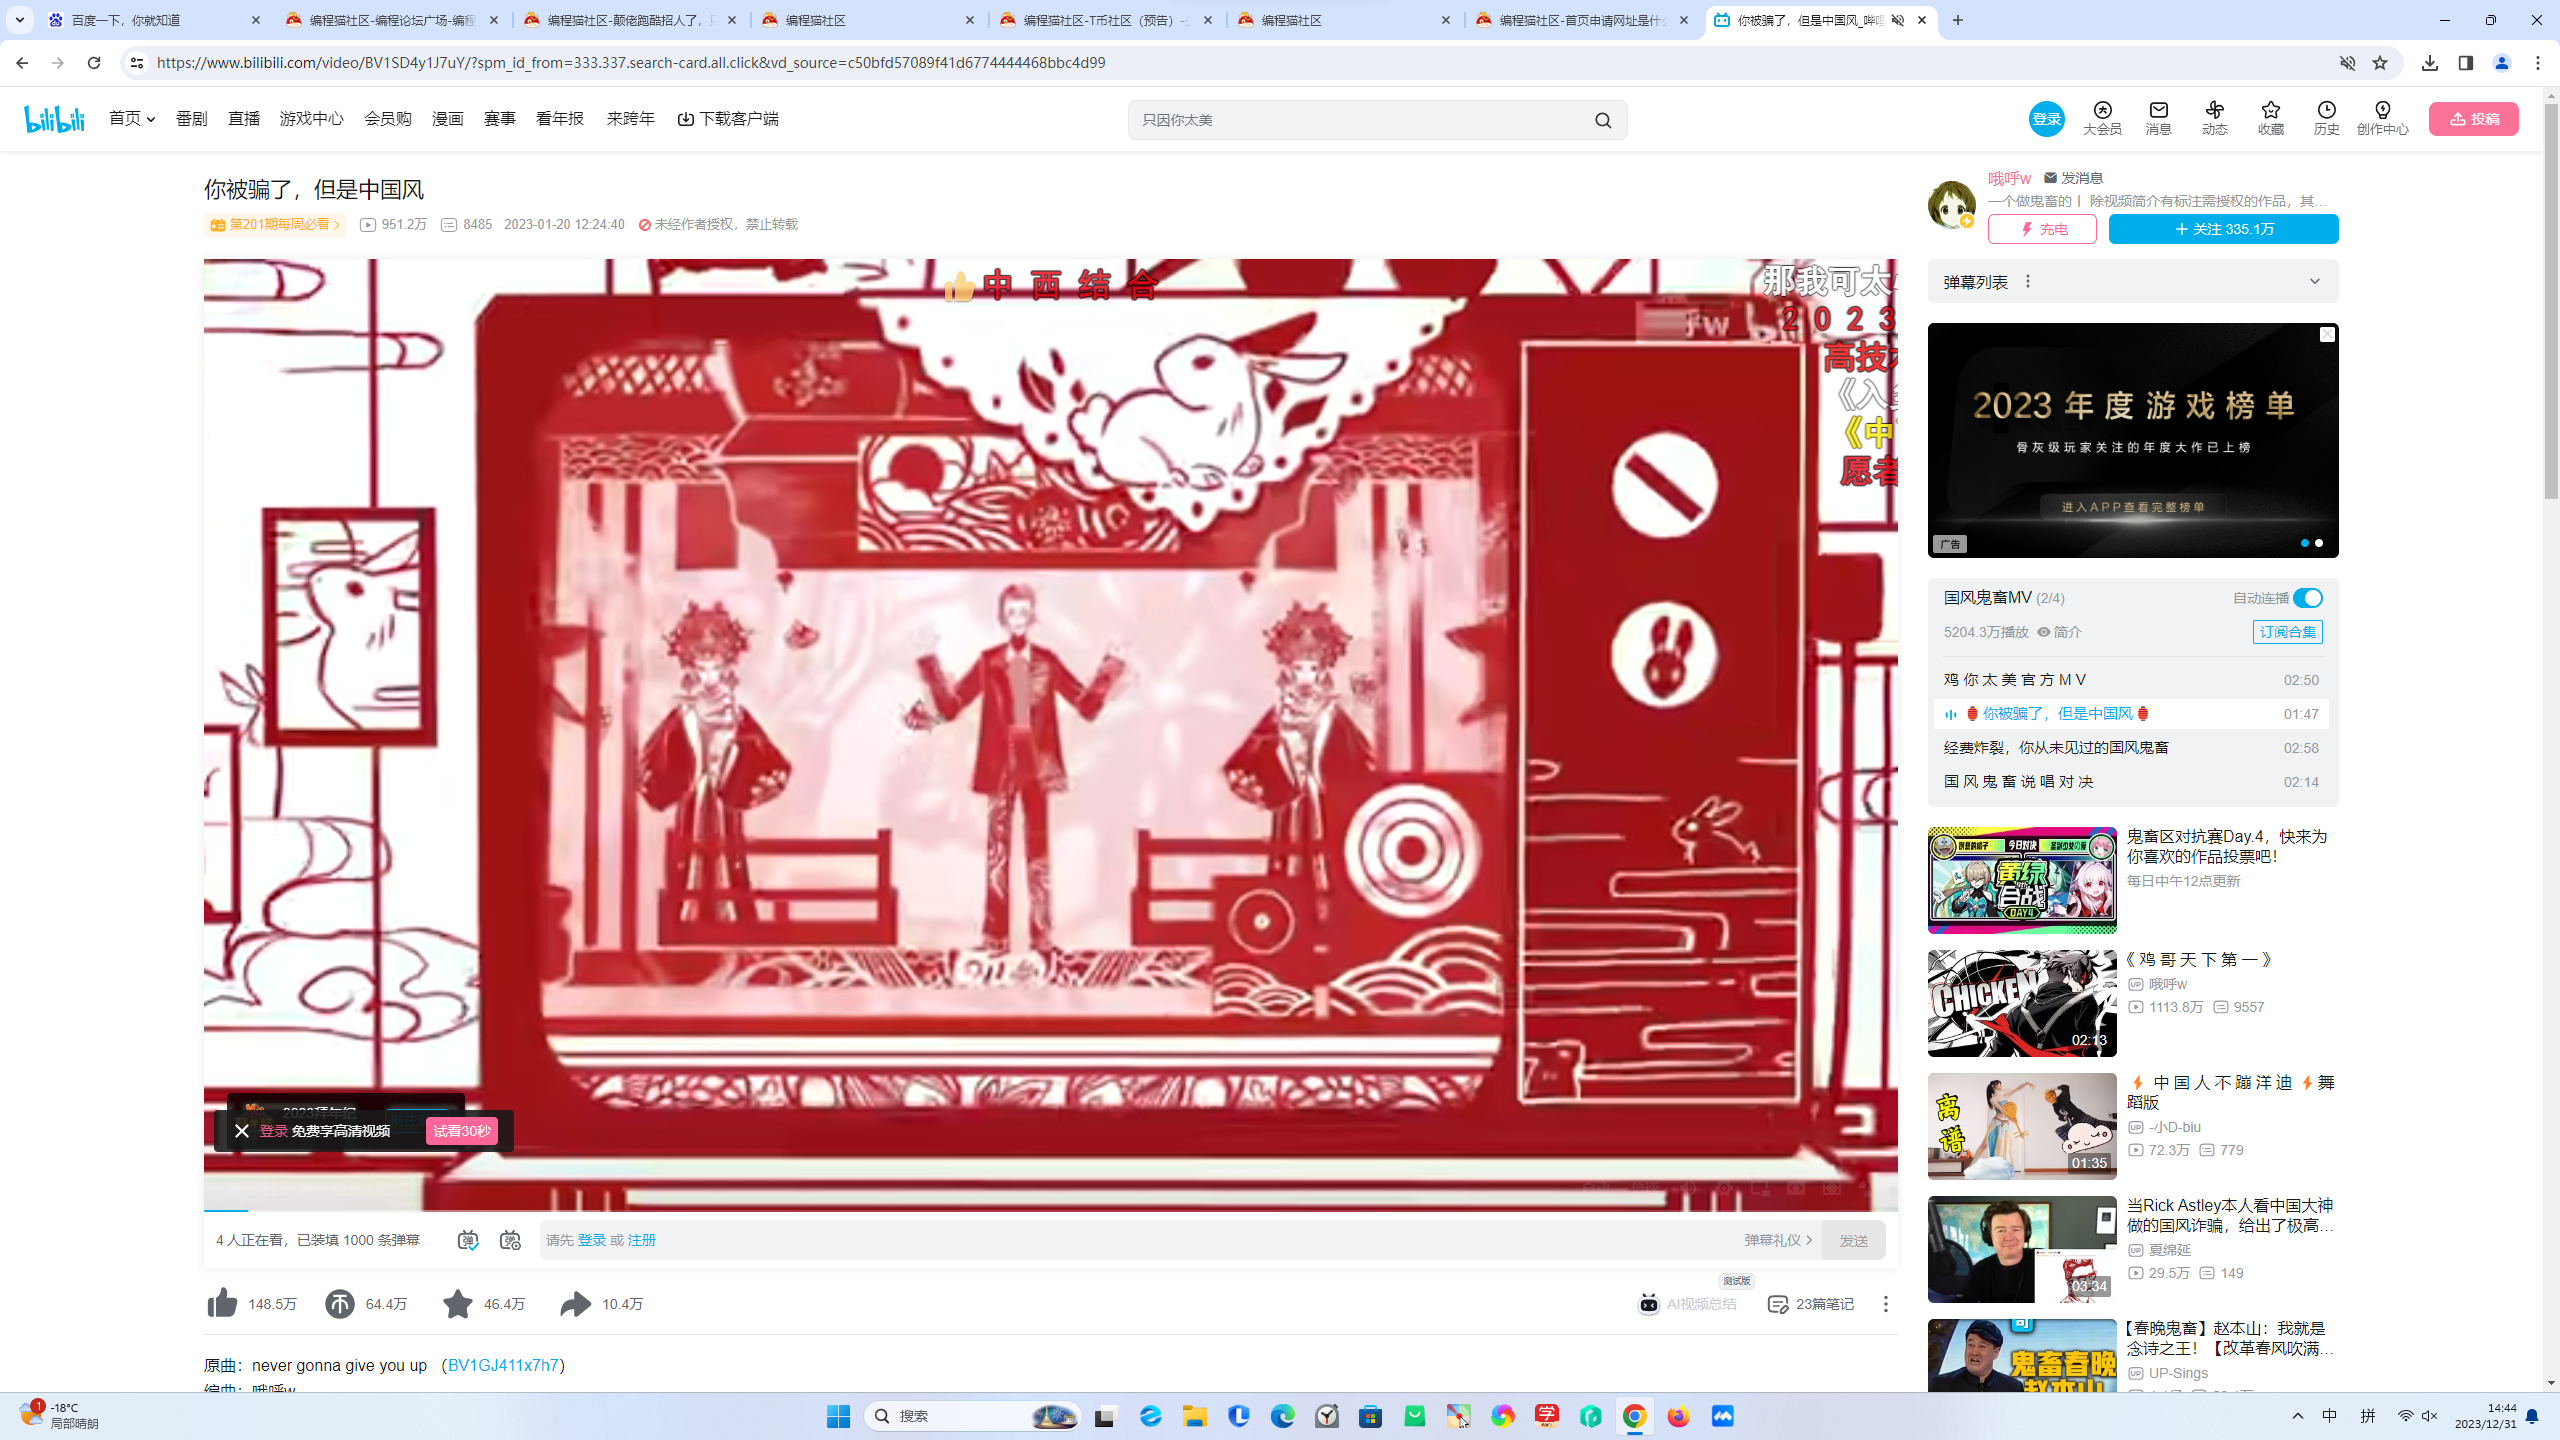
Task: Favorite the video with star icon
Action: [458, 1303]
